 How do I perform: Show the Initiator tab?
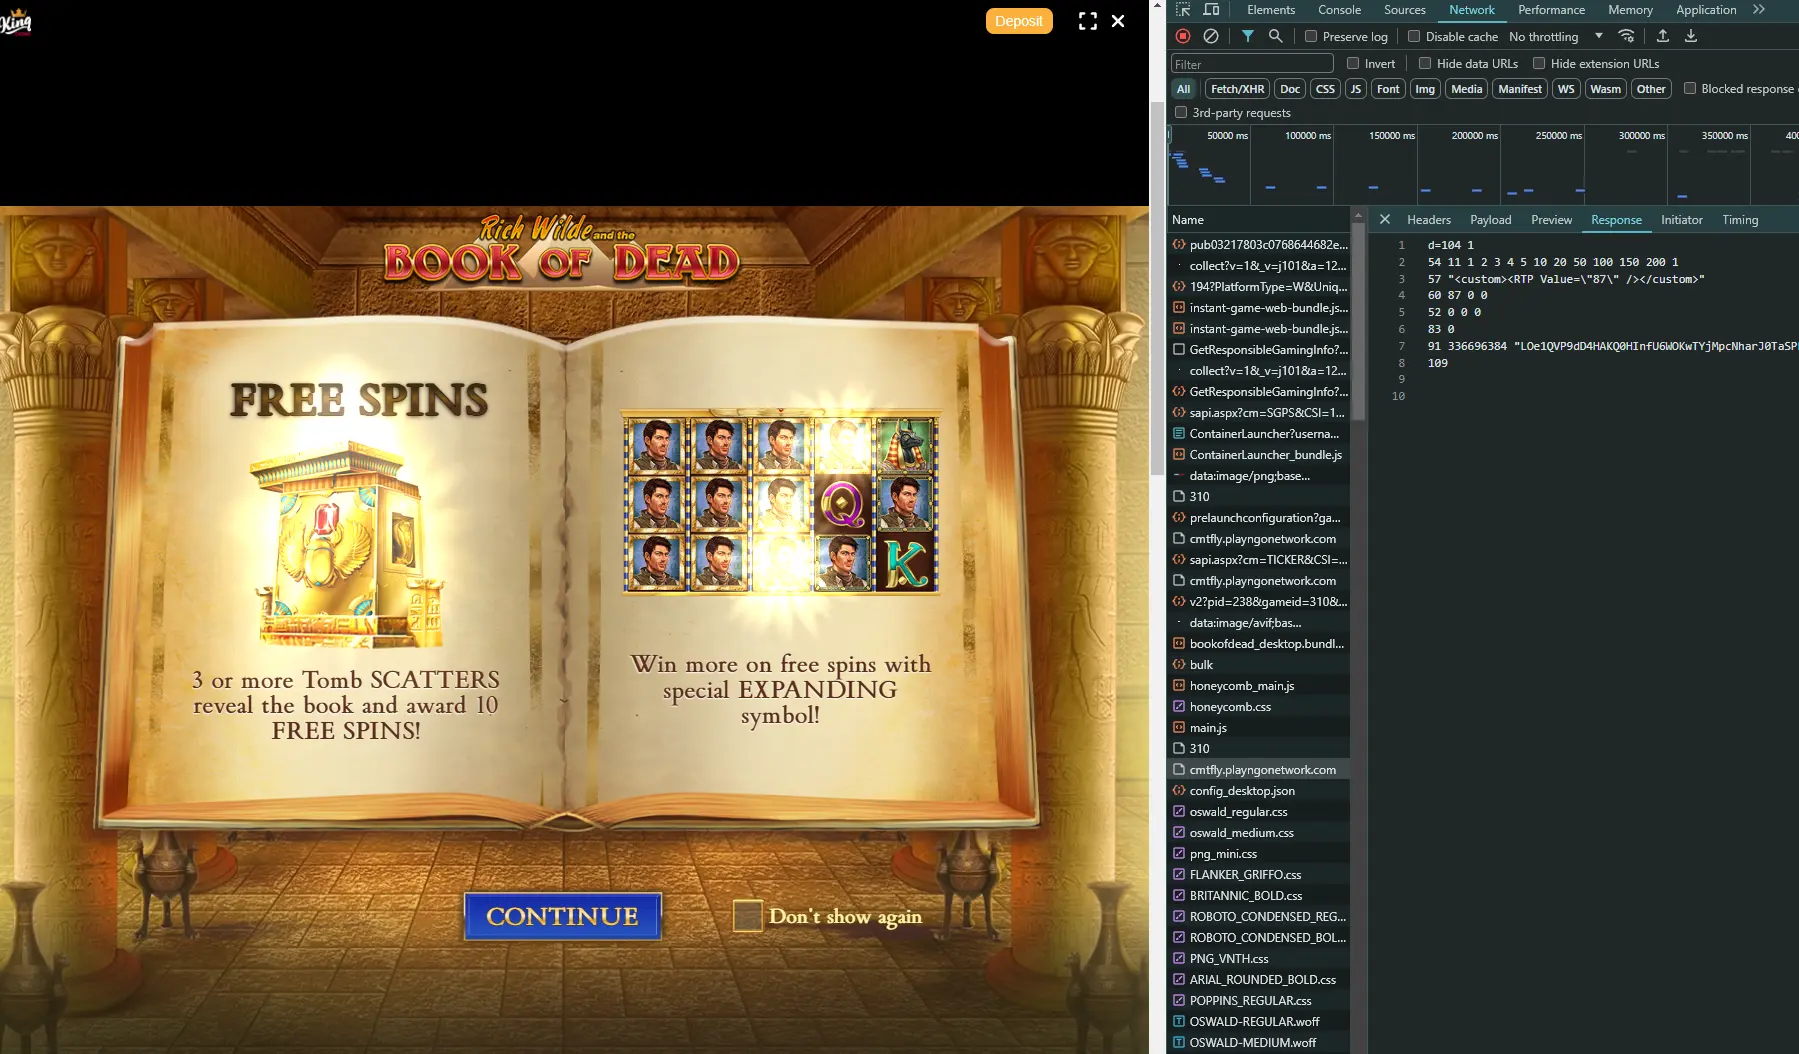pyautogui.click(x=1682, y=220)
